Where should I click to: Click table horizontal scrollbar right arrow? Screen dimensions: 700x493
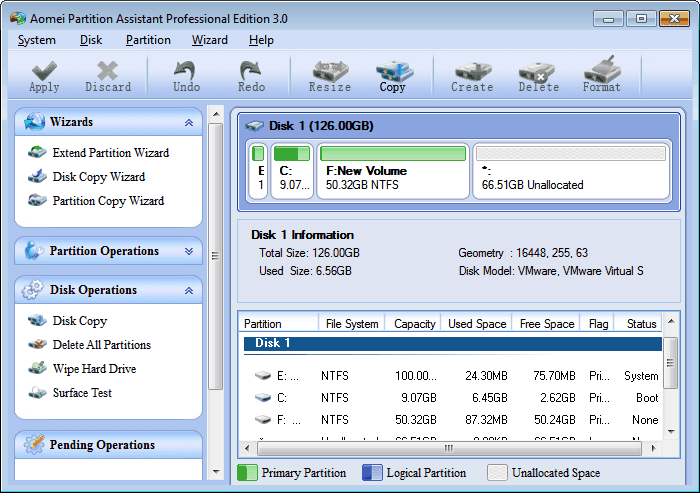click(x=654, y=448)
